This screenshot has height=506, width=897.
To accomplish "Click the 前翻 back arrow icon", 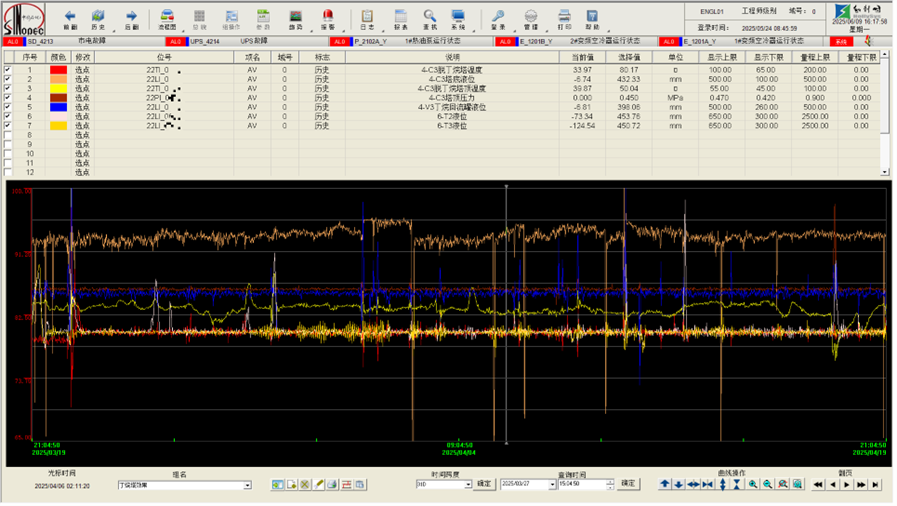I will click(x=70, y=18).
